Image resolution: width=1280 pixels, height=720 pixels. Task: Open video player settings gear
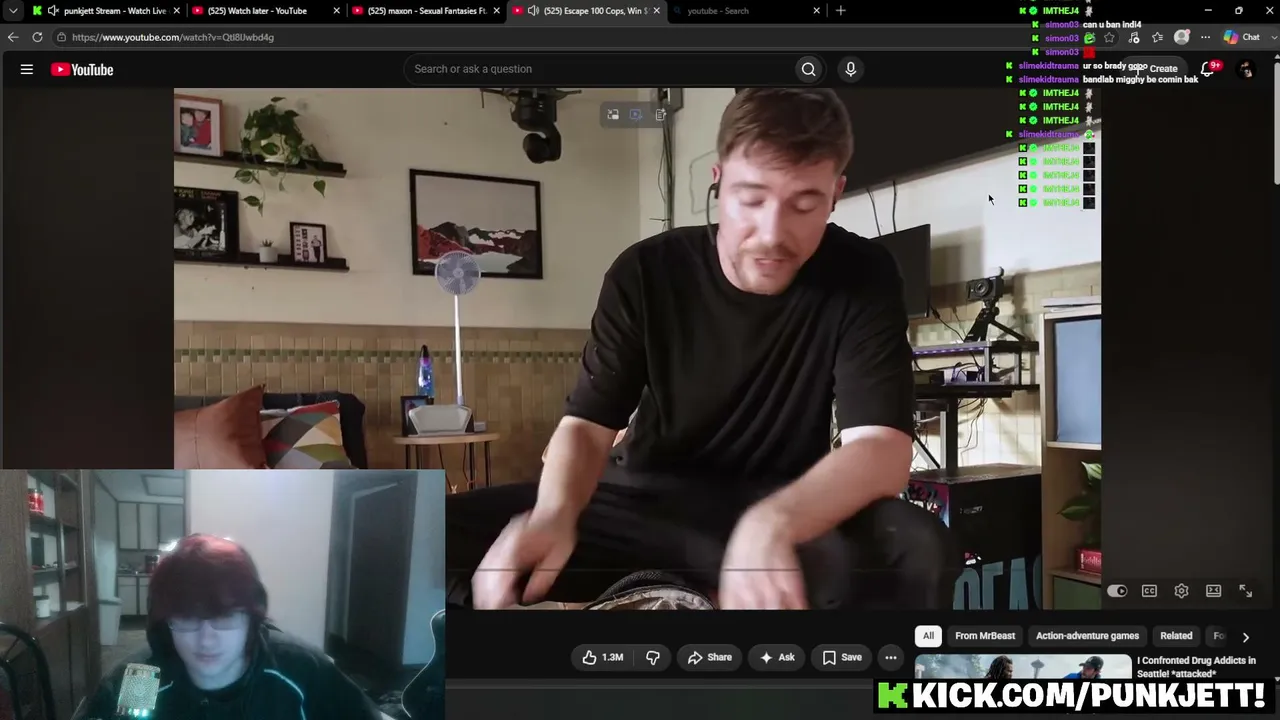(x=1181, y=591)
